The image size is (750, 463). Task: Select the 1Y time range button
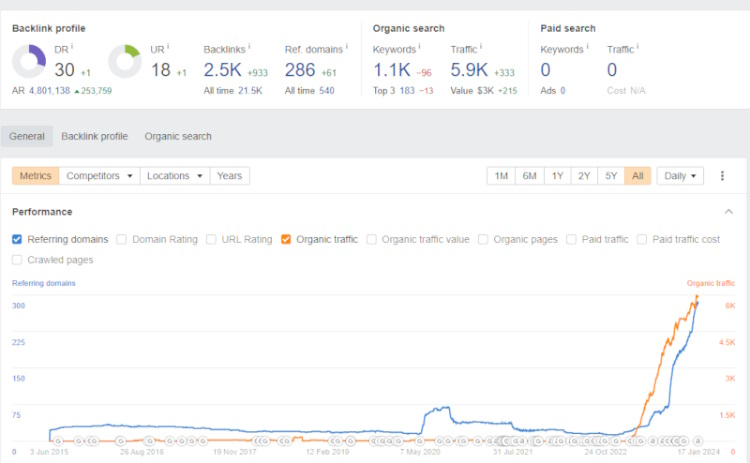tap(557, 176)
